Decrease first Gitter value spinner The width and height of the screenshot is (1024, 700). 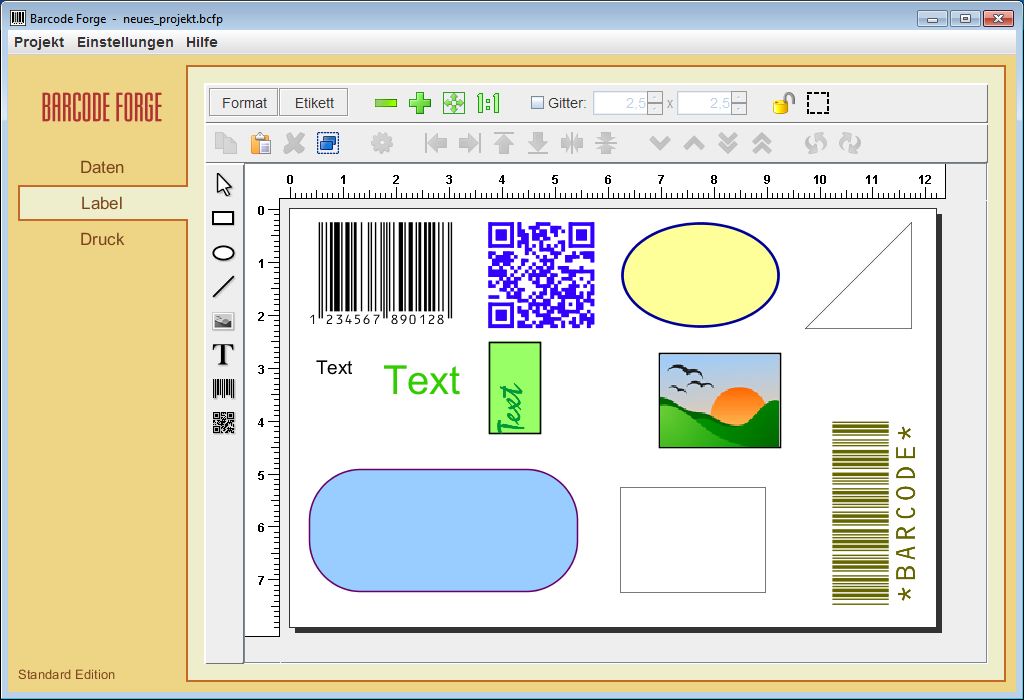pos(655,109)
